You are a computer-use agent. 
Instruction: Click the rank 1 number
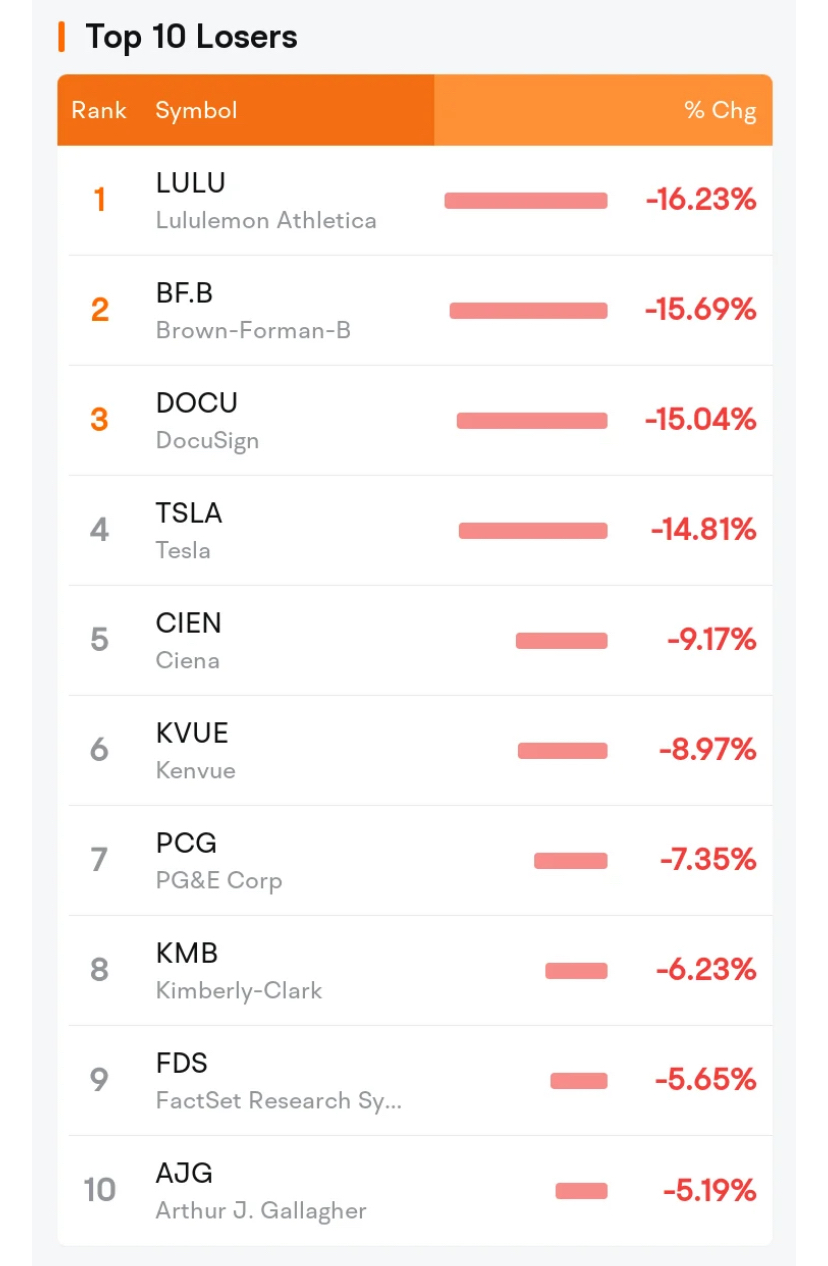click(99, 200)
